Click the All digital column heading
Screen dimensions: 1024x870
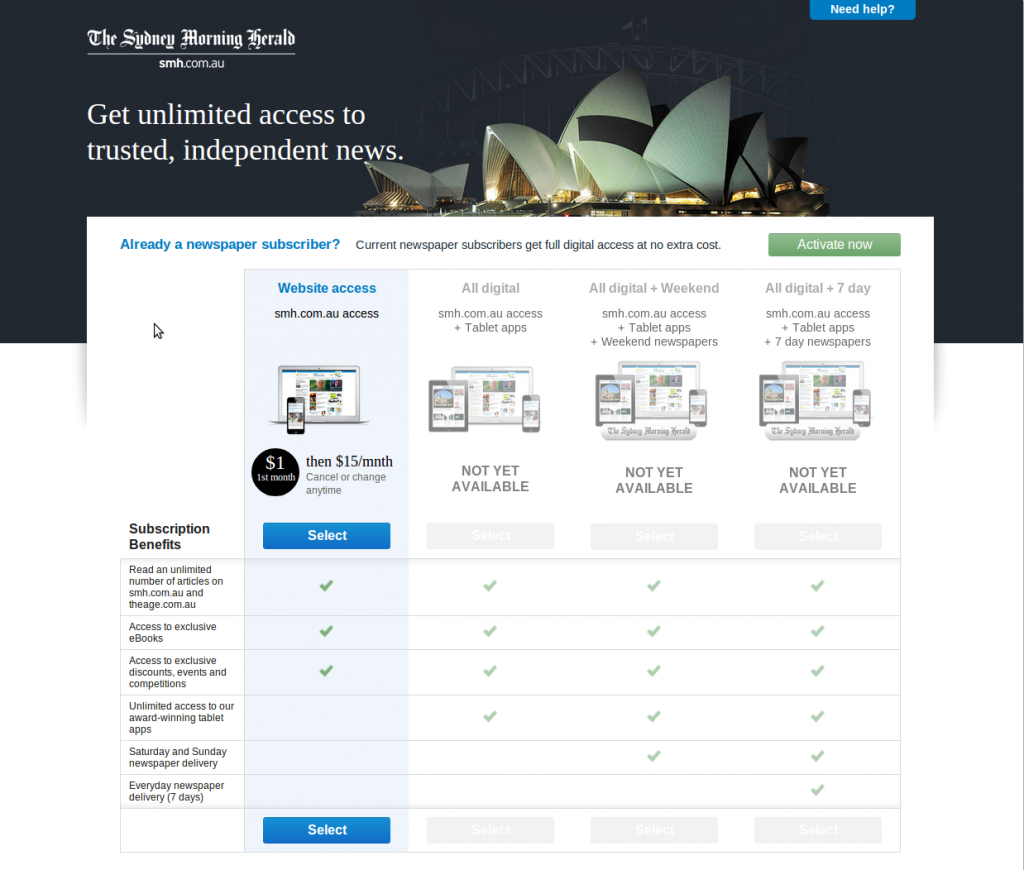coord(490,288)
